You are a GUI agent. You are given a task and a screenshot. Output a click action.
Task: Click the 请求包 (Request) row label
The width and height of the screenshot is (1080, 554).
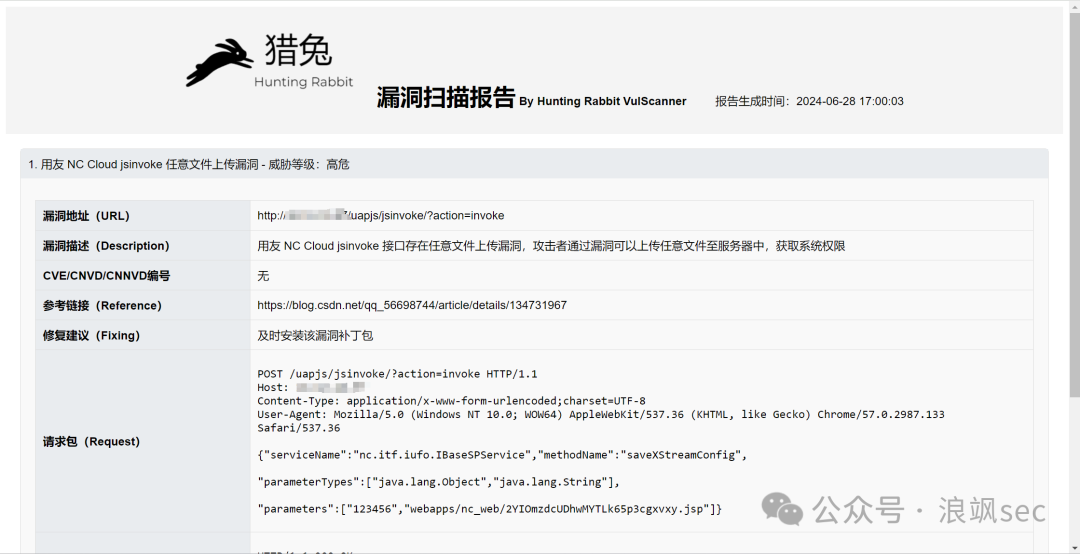(x=91, y=442)
